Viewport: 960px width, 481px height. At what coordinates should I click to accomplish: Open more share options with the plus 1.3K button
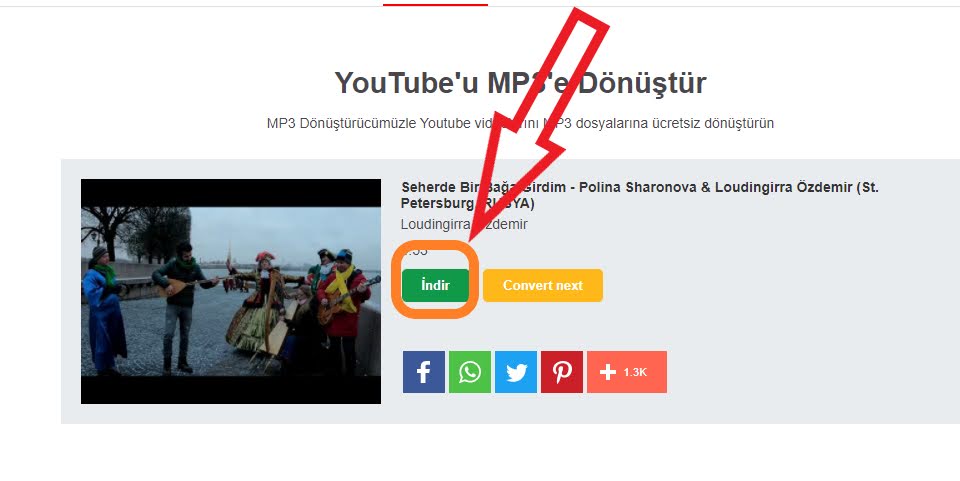pyautogui.click(x=627, y=372)
